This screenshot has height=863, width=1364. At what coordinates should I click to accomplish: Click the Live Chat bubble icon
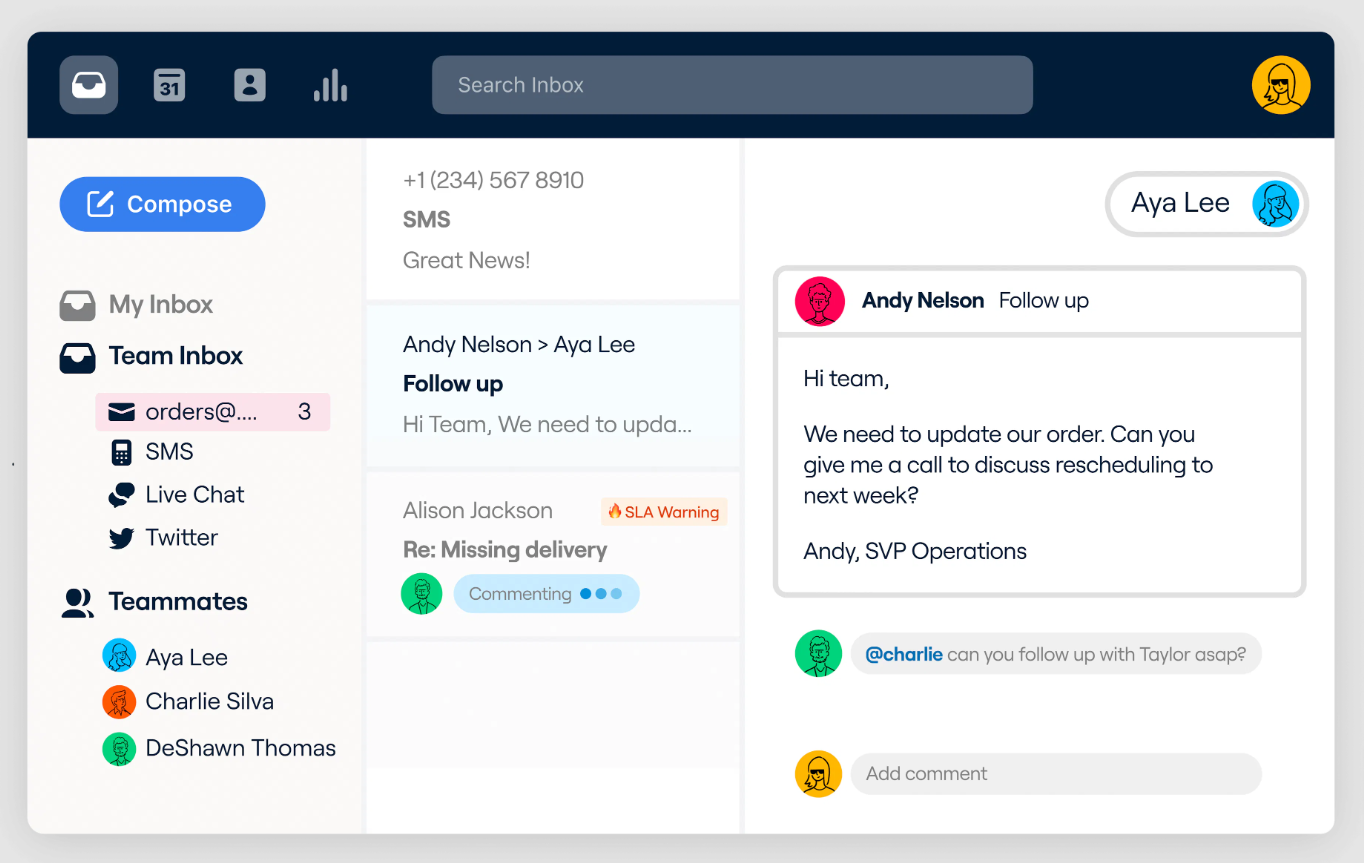tap(121, 495)
